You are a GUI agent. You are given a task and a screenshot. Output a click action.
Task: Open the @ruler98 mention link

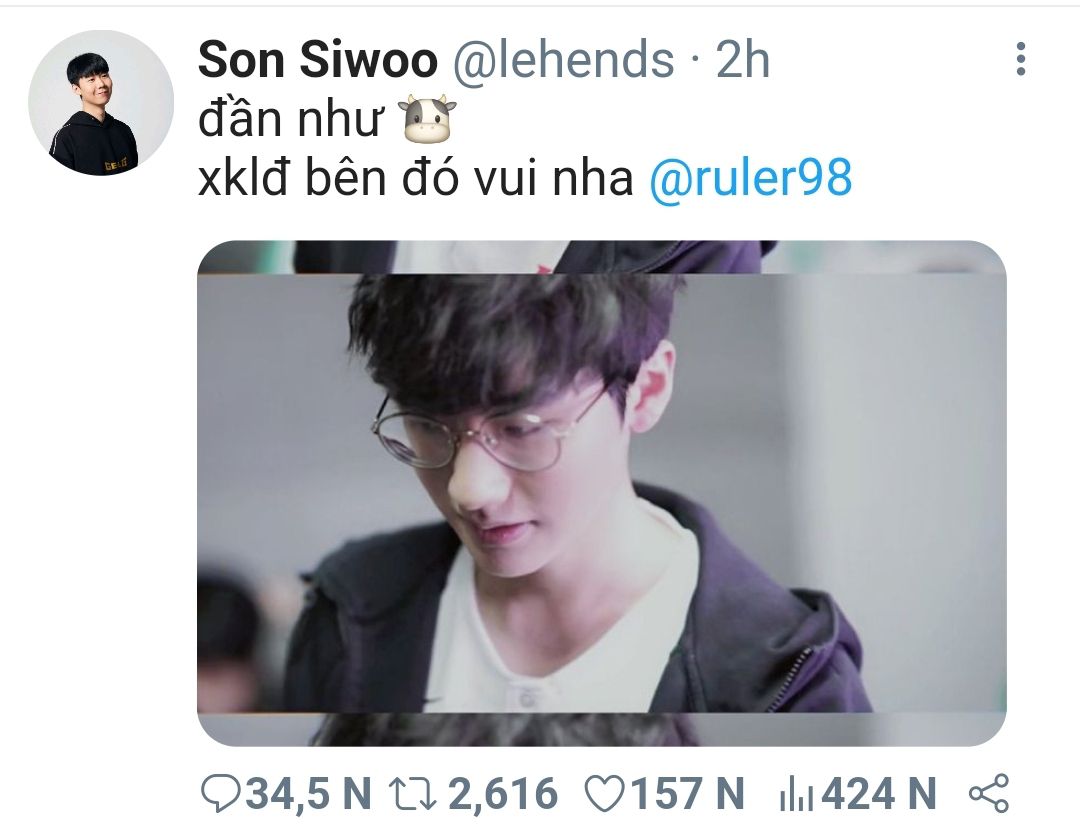[x=751, y=177]
